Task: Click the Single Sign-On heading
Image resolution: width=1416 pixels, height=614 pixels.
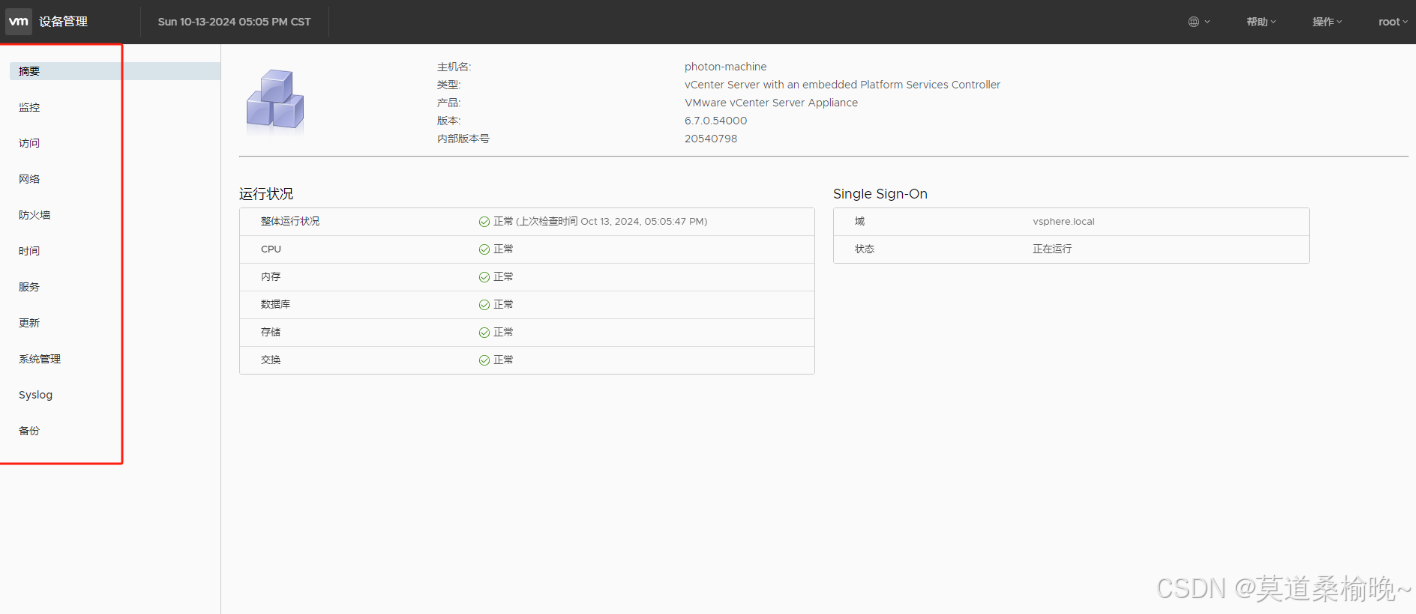Action: [880, 194]
